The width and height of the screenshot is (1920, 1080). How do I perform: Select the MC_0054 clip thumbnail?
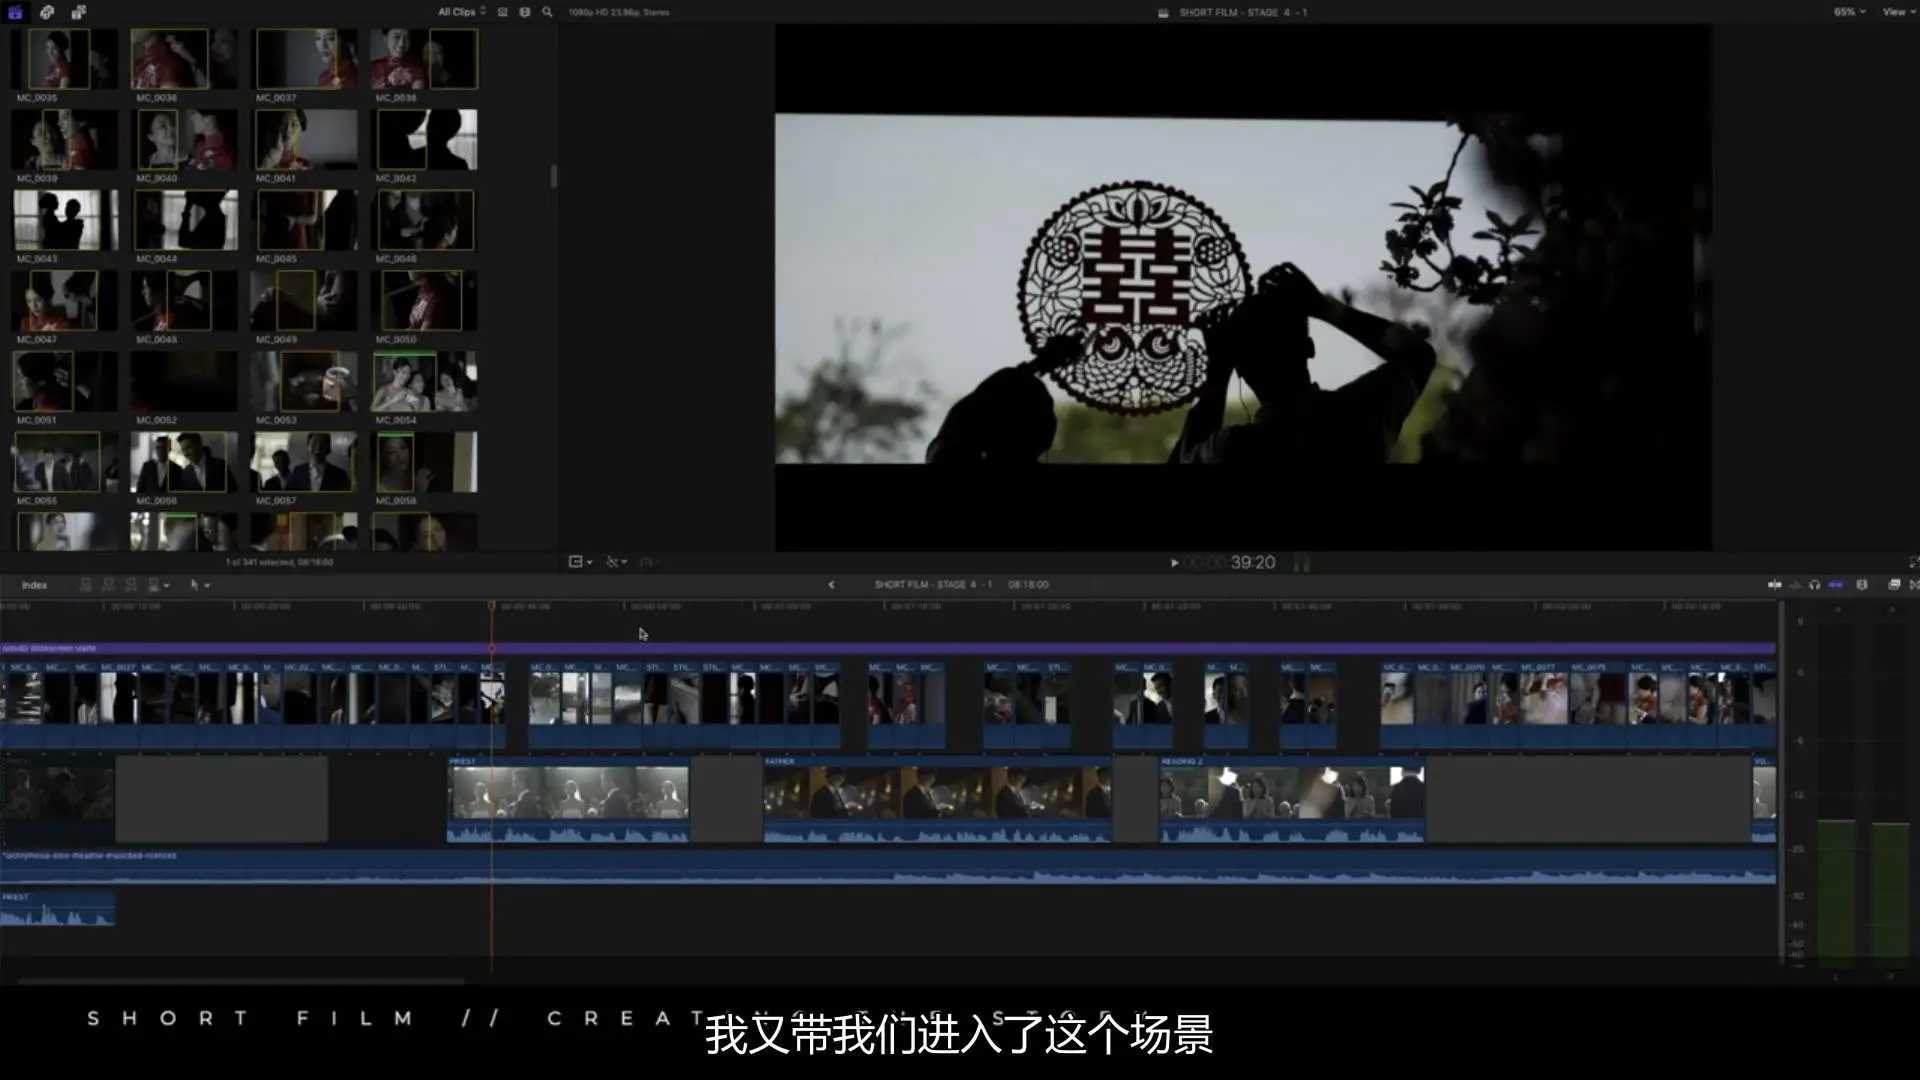424,381
